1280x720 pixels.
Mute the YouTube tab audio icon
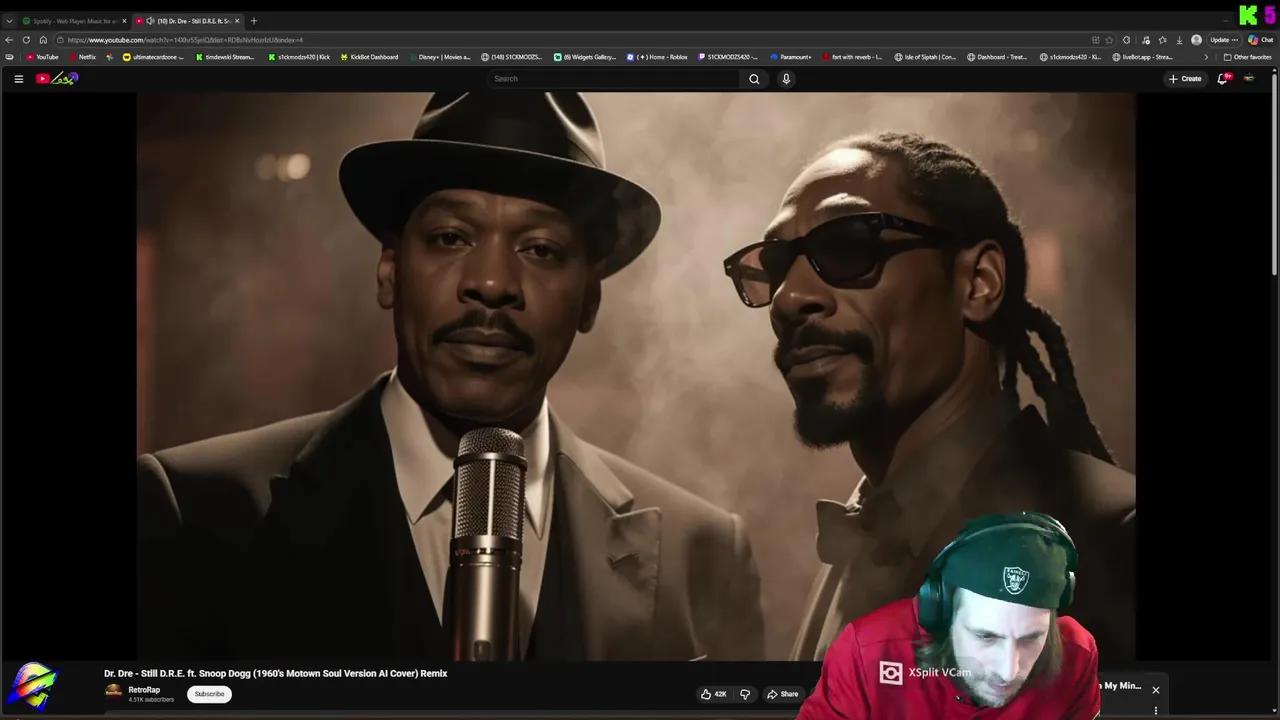tap(150, 21)
